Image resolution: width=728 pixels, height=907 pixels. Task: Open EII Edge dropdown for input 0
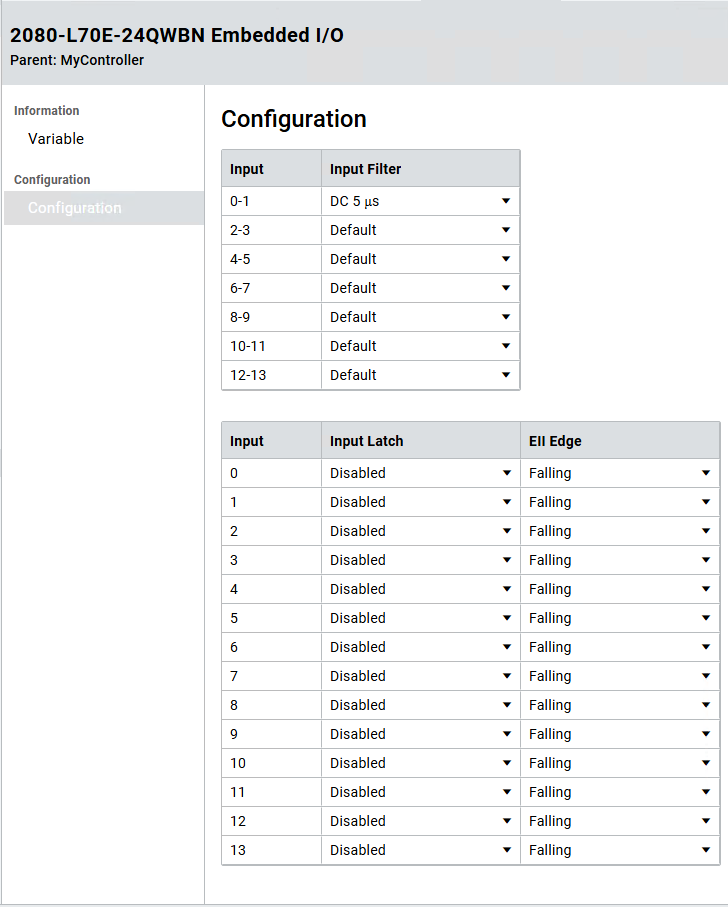619,473
